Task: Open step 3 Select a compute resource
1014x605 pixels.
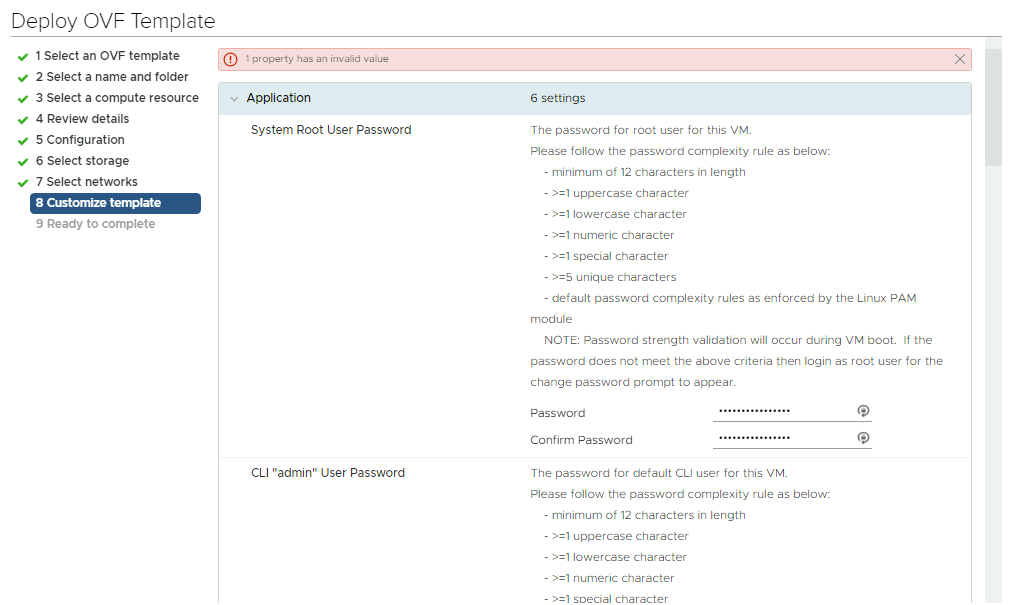Action: pos(117,98)
